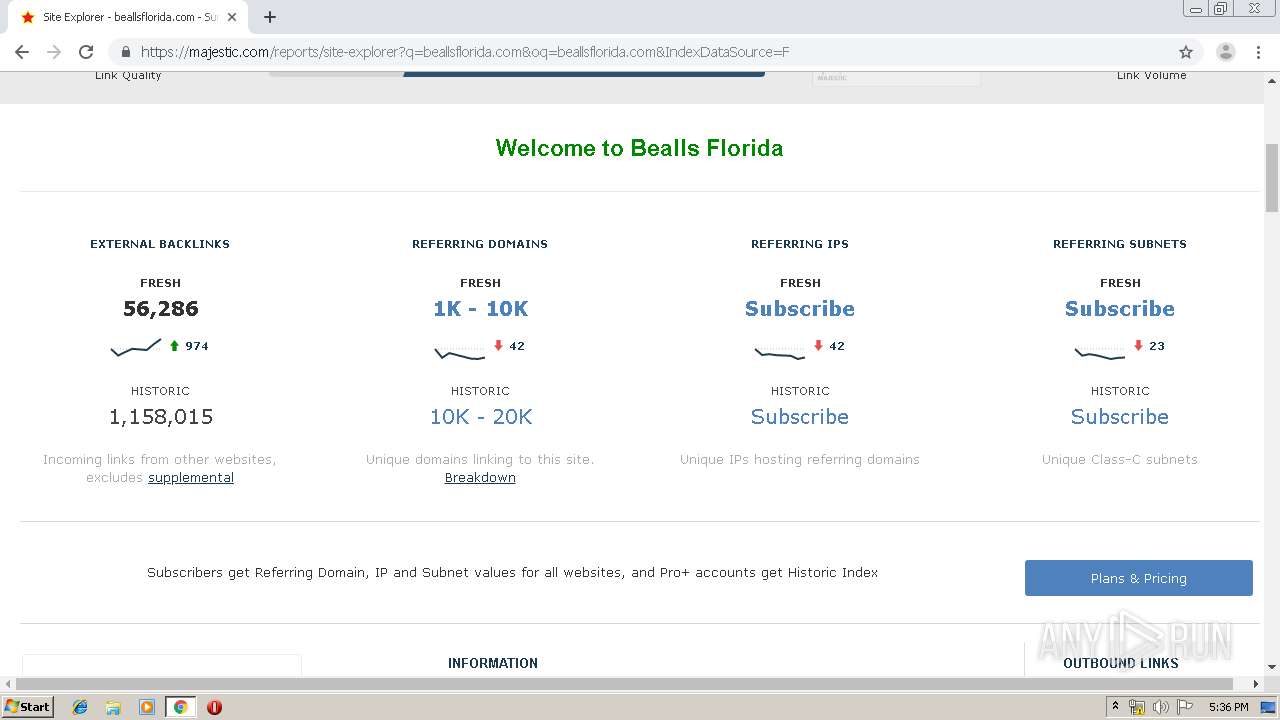Click the browser forward arrow

coord(54,52)
